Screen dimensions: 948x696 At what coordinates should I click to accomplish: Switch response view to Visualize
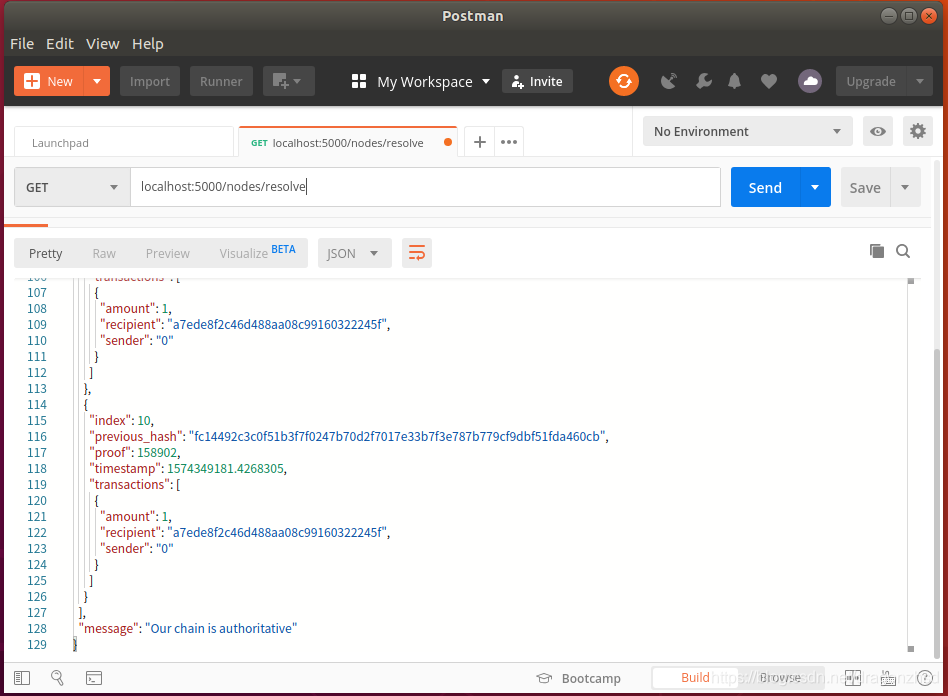pos(257,253)
